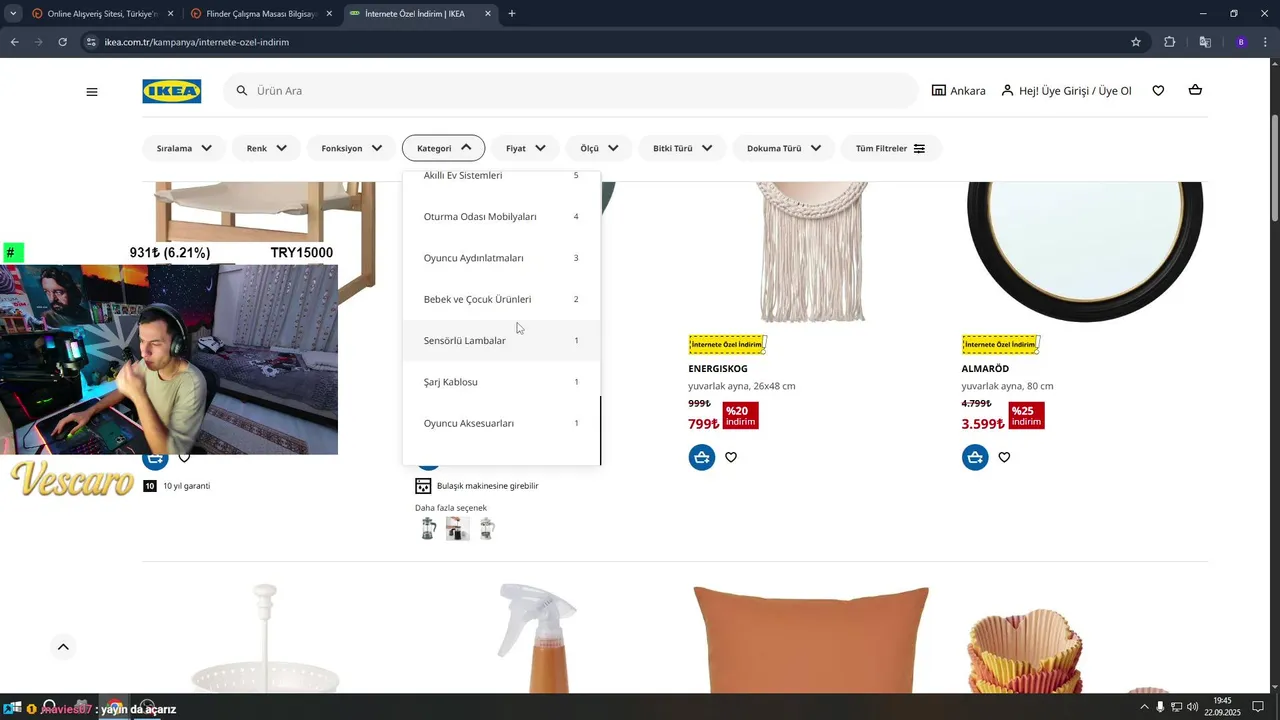Add ALMARÖD mirror to cart

975,457
